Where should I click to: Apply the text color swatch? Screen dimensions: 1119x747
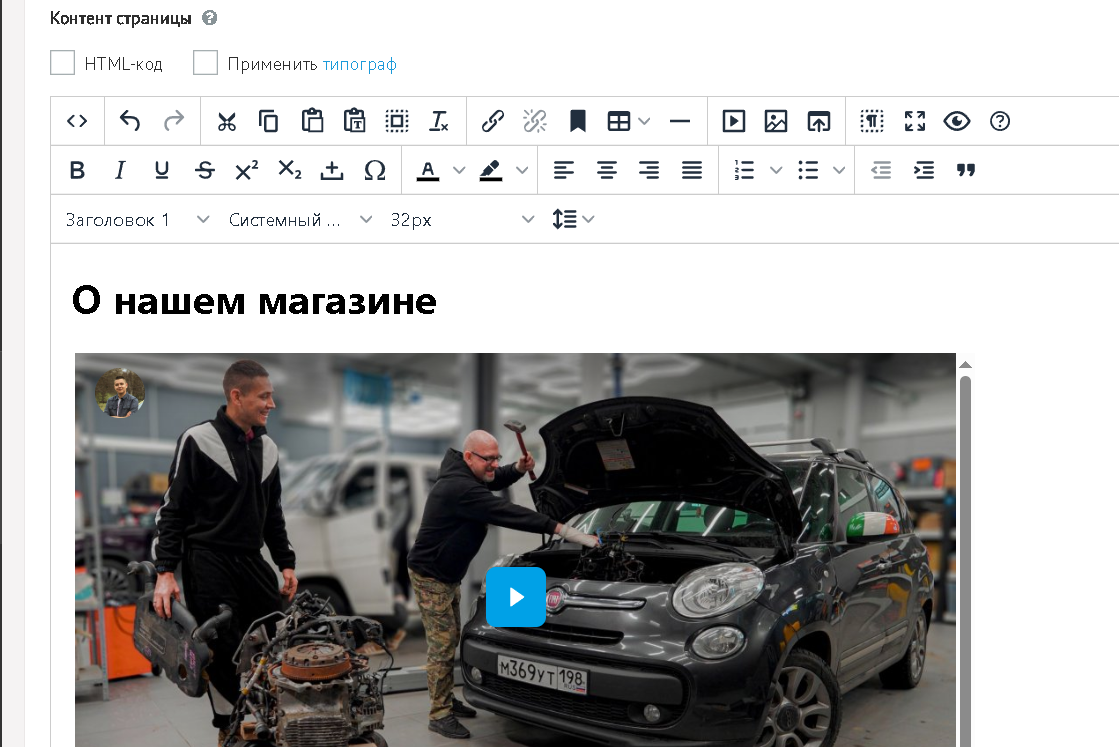tap(428, 170)
